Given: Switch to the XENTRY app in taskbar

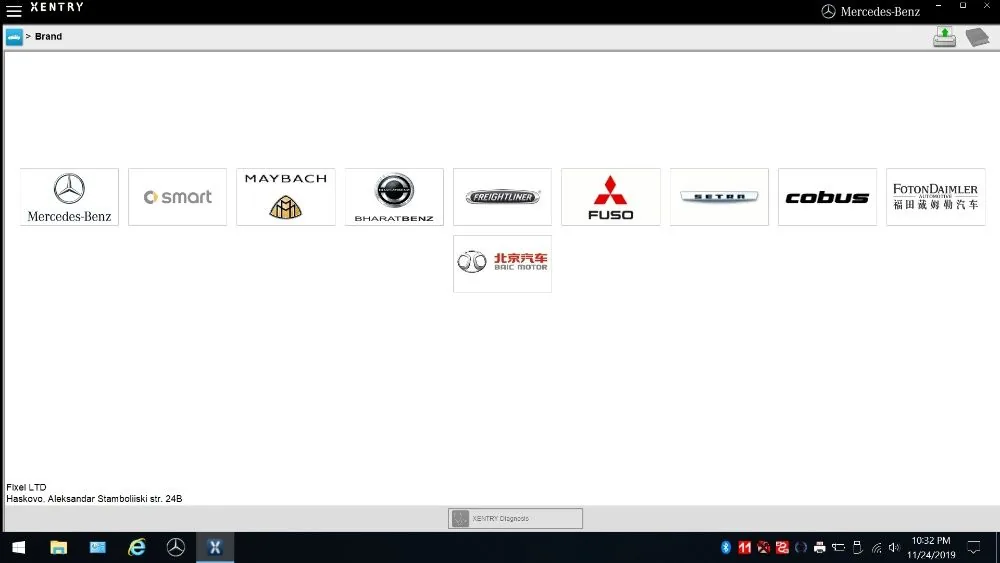Looking at the screenshot, I should [x=215, y=547].
